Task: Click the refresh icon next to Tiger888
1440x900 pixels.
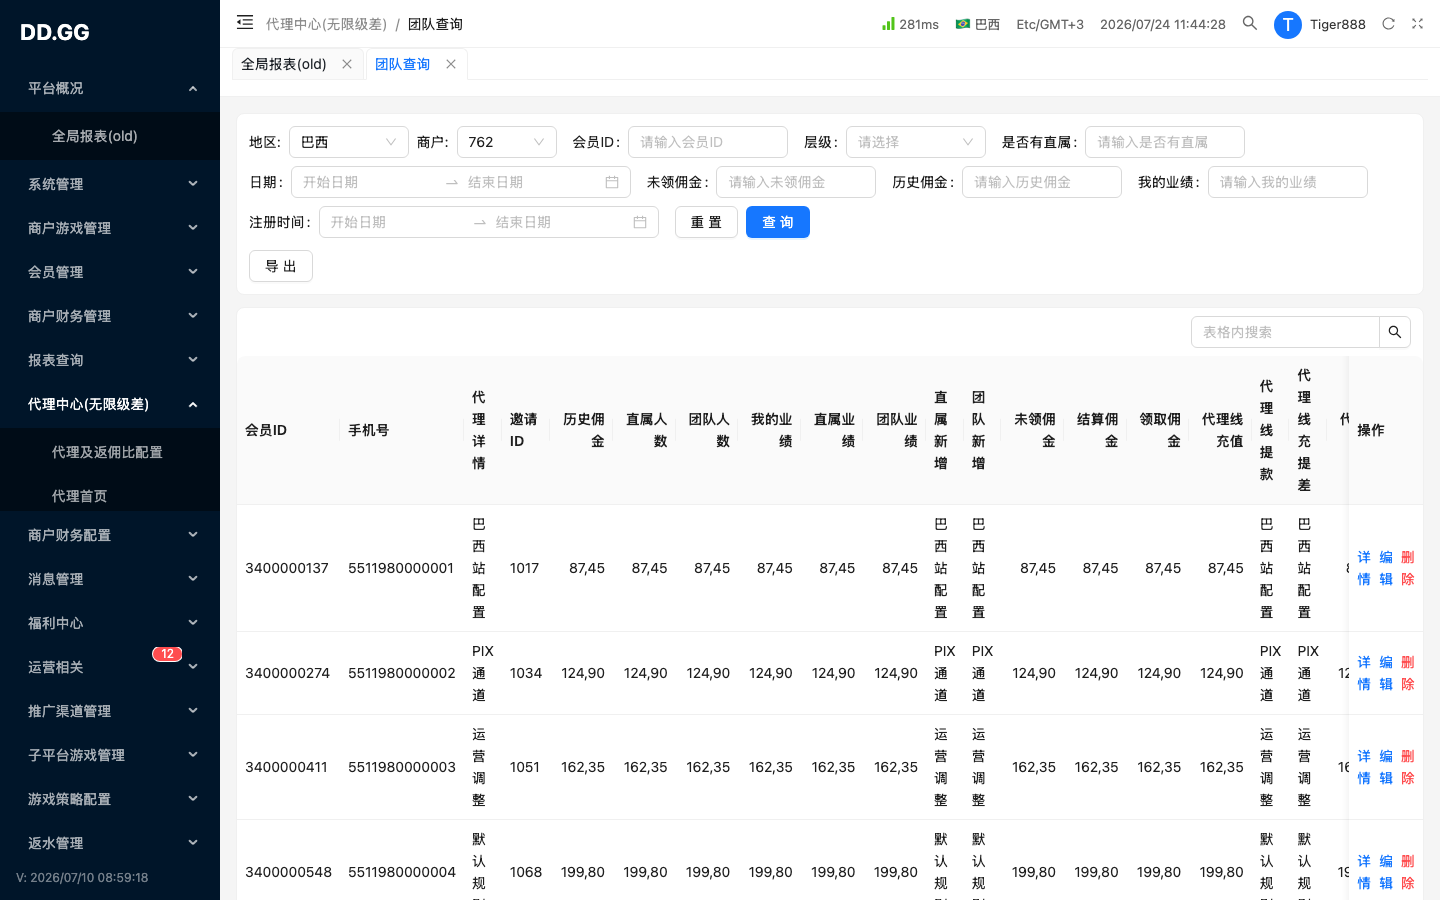Action: (1388, 23)
